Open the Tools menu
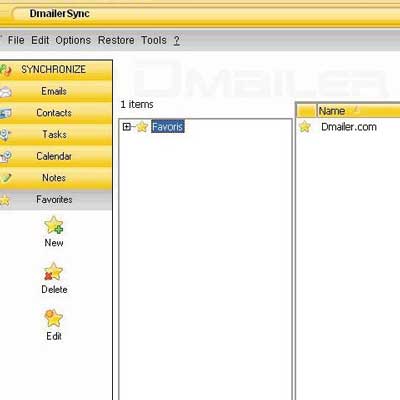Screen dimensions: 400x400 point(154,40)
